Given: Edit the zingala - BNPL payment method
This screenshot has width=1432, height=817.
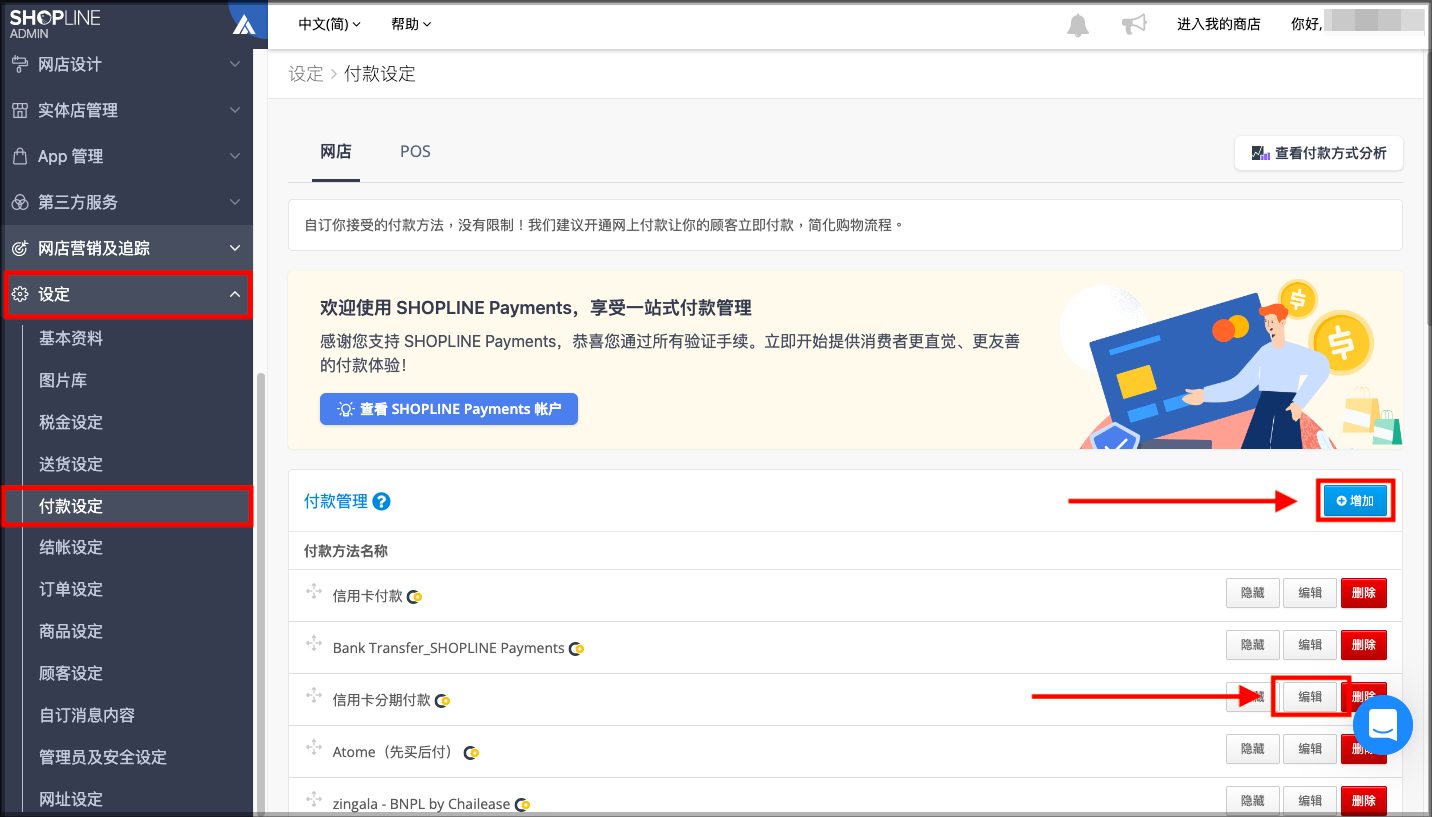Looking at the screenshot, I should (1310, 801).
